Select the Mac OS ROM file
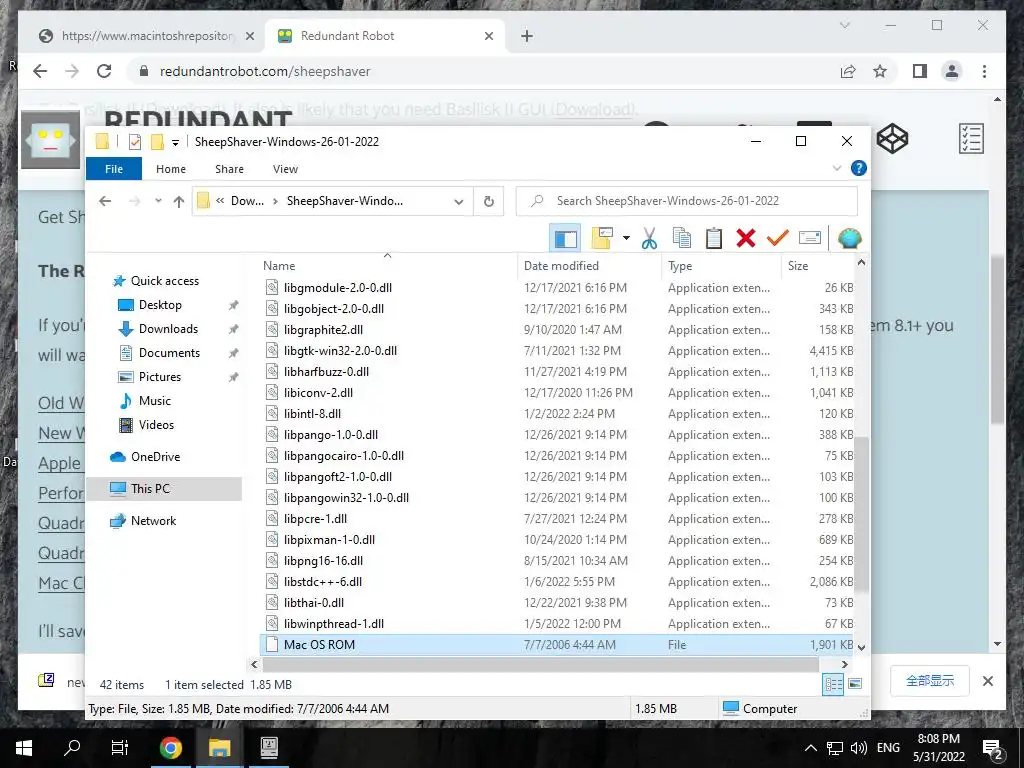Viewport: 1024px width, 768px height. tap(556, 645)
